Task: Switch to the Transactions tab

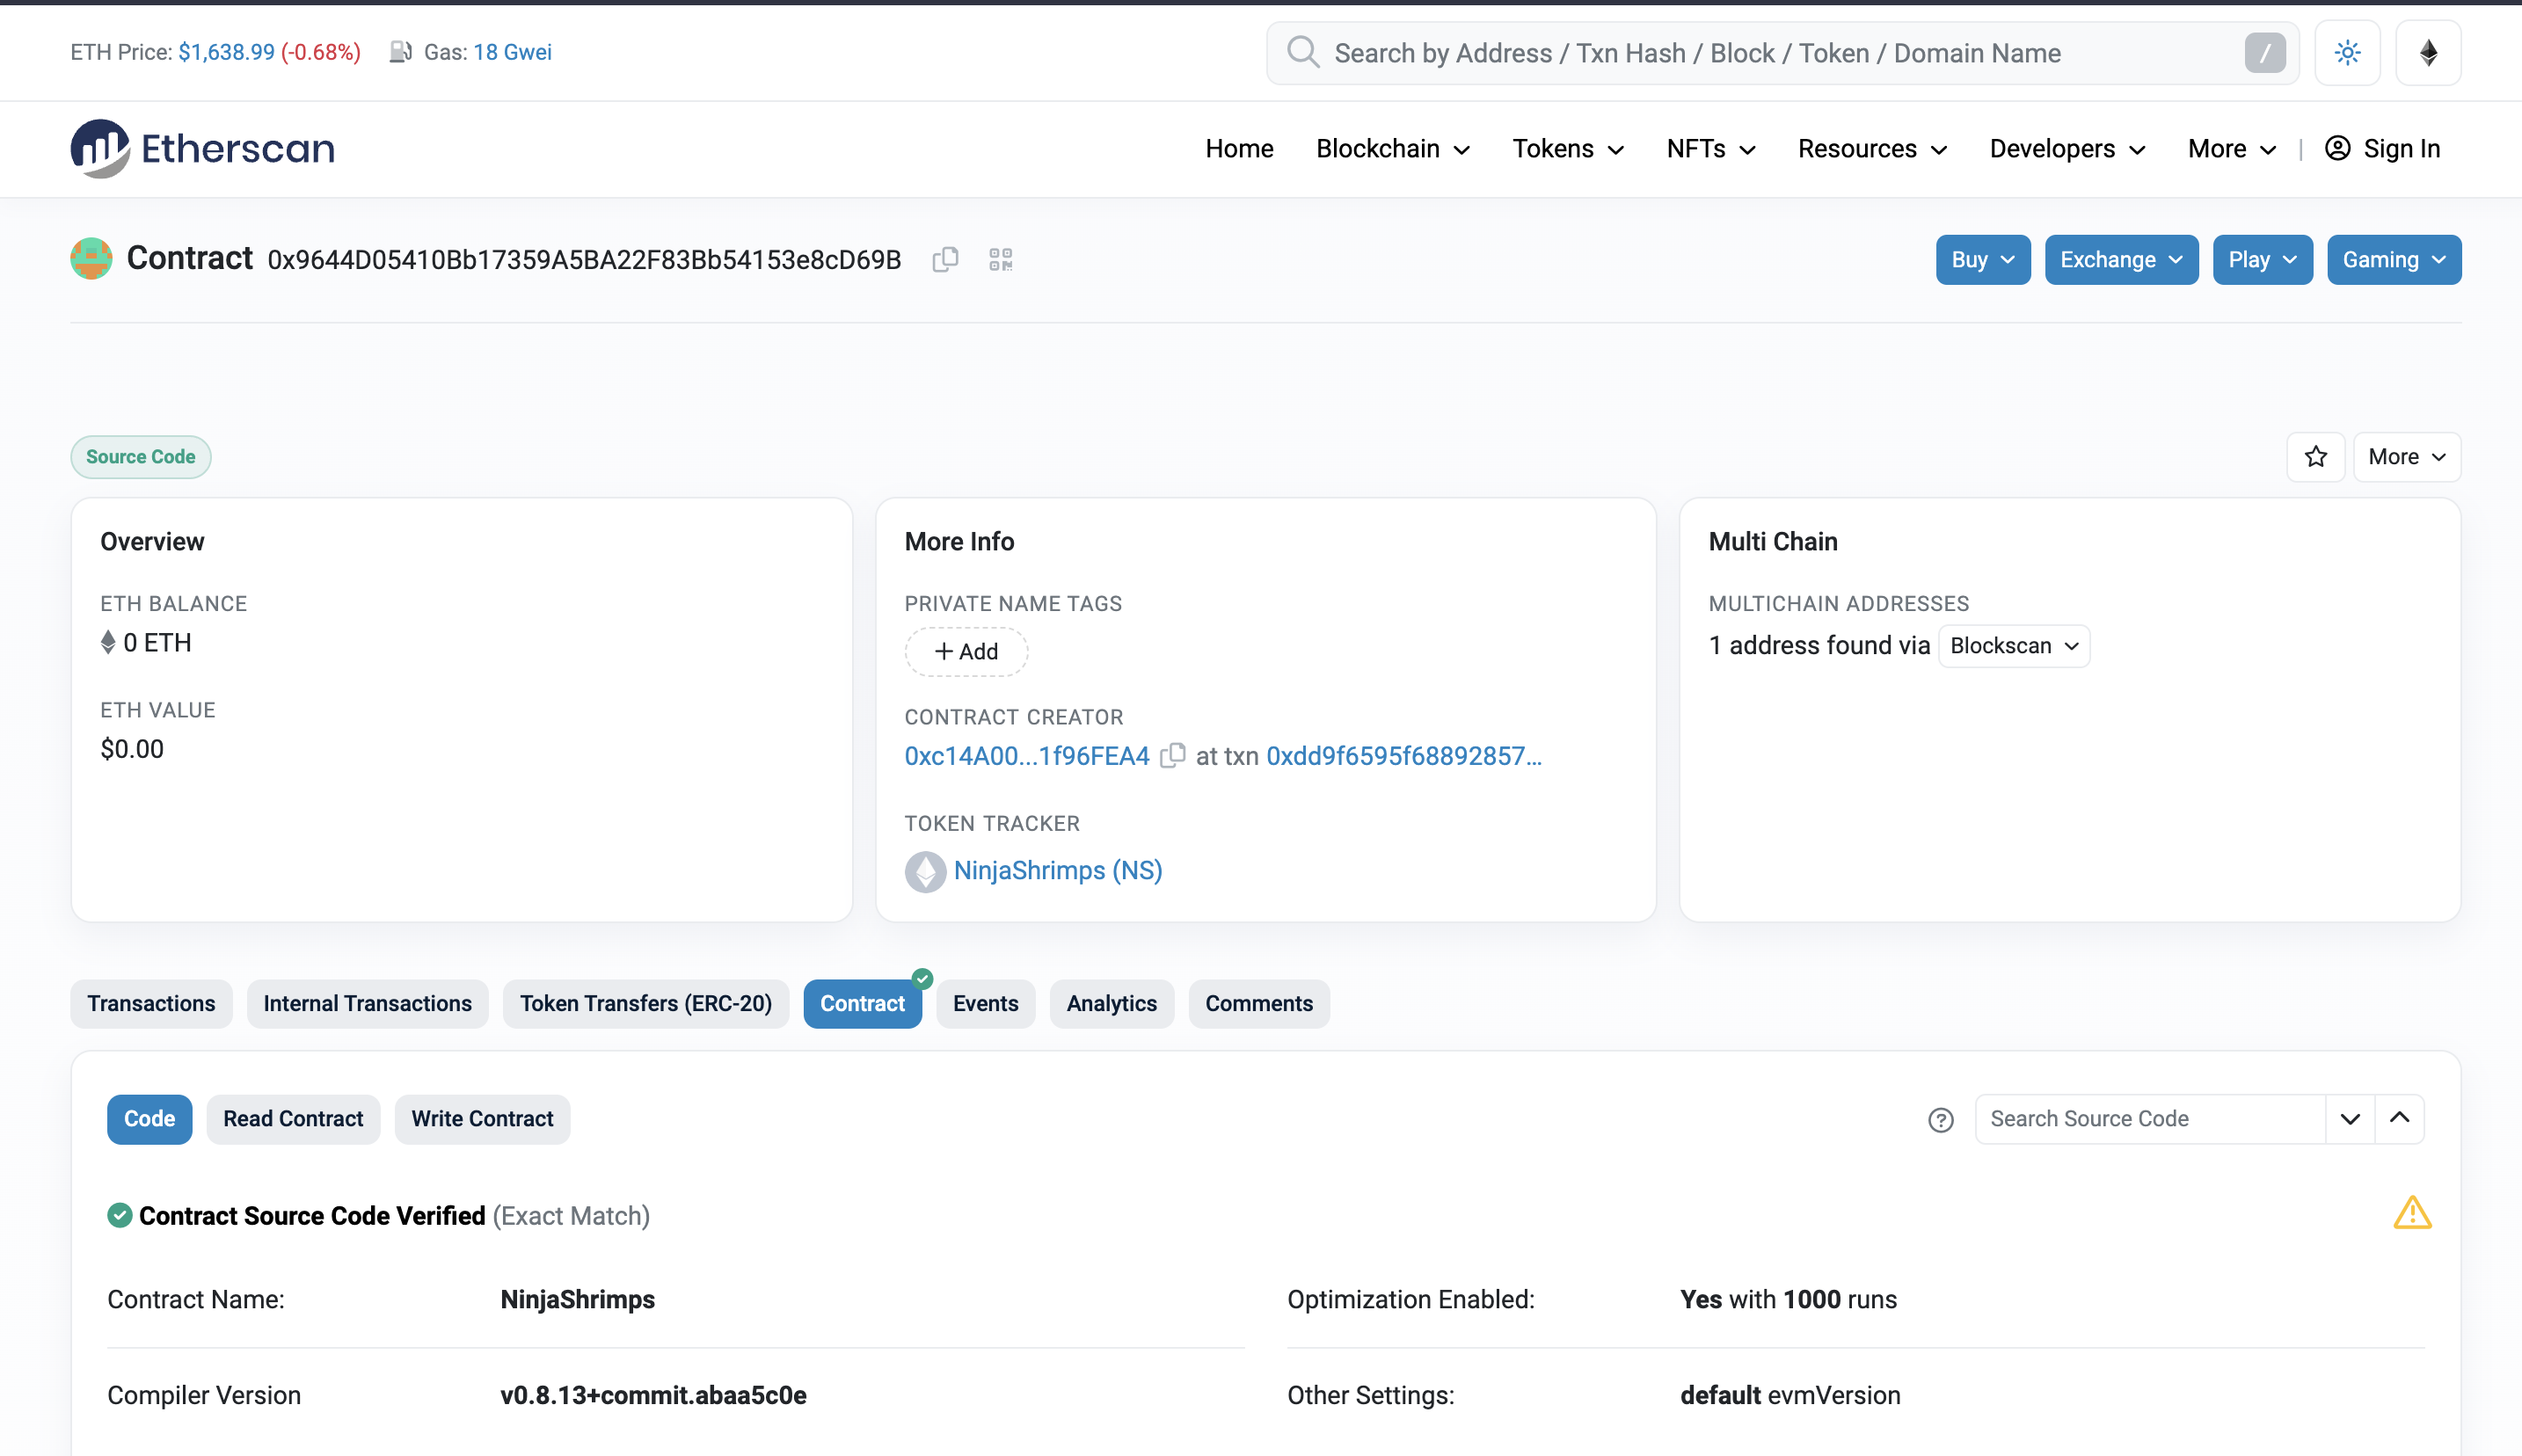Action: (x=151, y=1004)
